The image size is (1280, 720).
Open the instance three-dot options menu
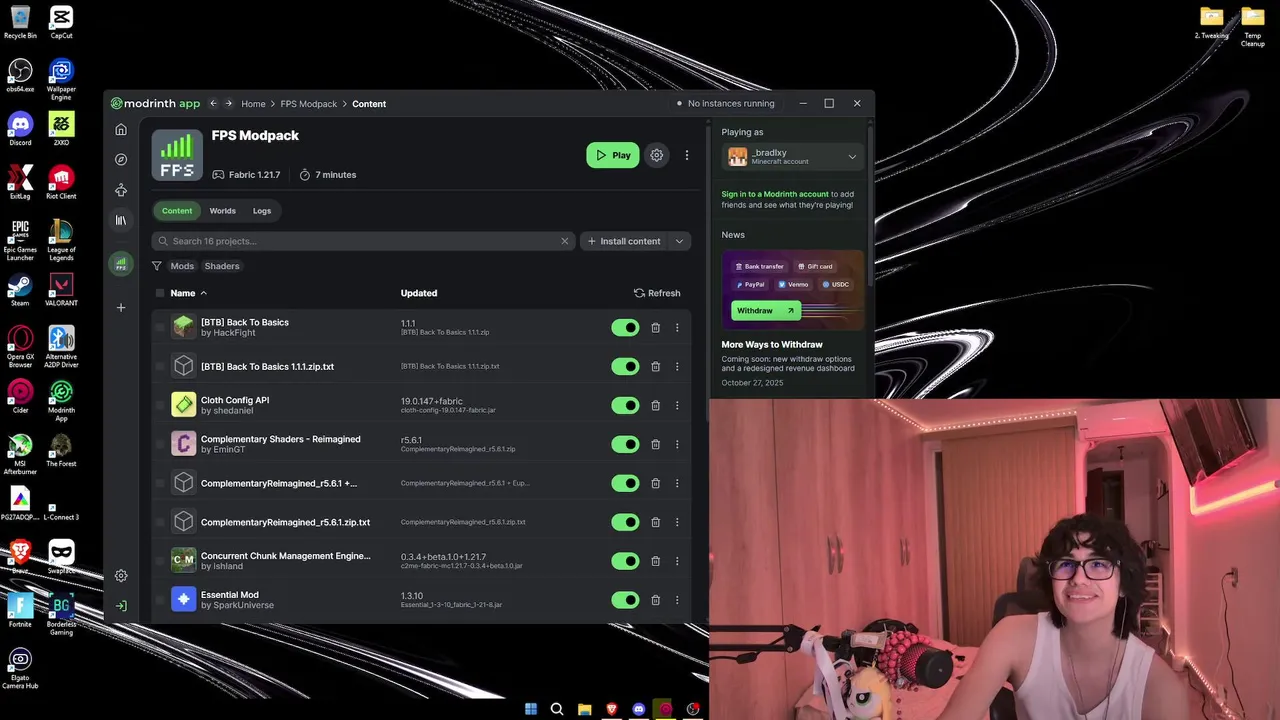687,155
